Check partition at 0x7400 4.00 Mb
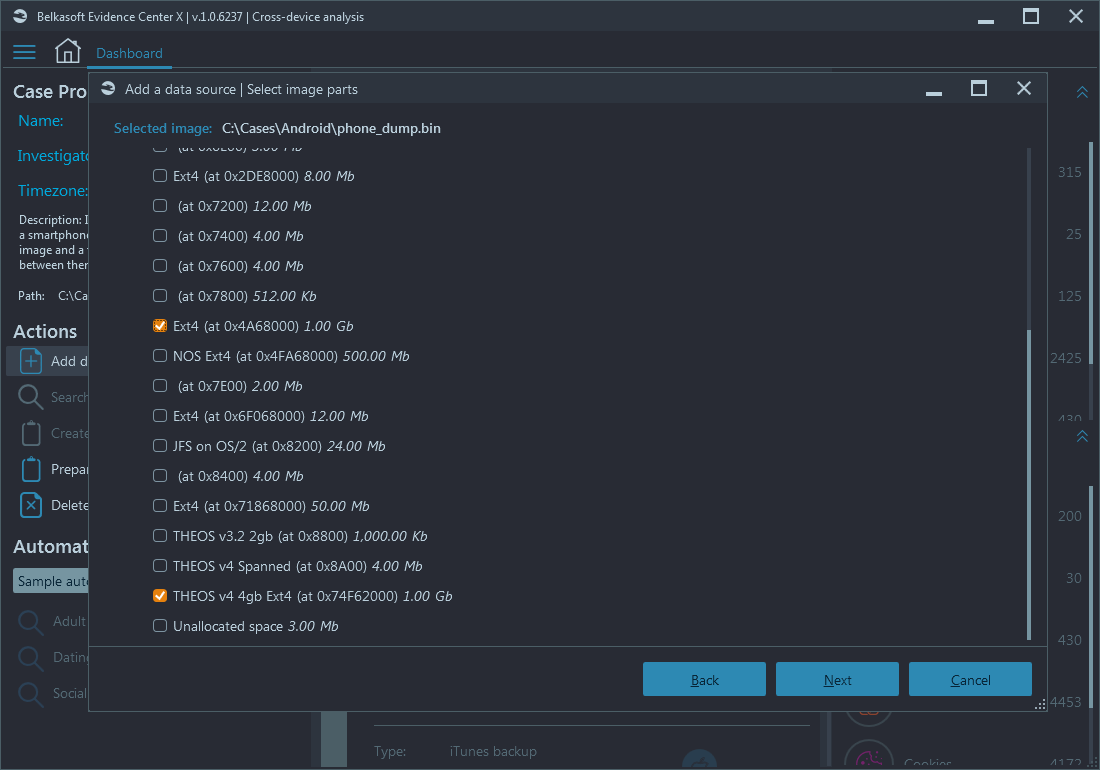The image size is (1100, 770). tap(160, 236)
